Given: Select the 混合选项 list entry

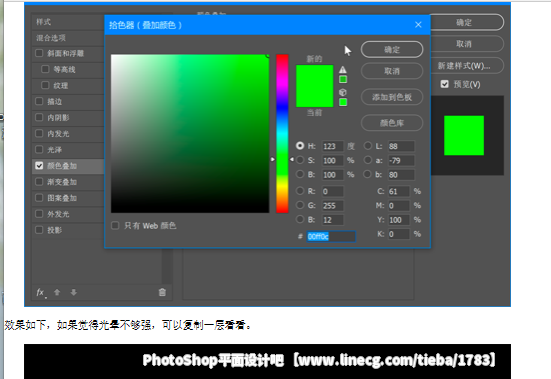Looking at the screenshot, I should tap(67, 38).
